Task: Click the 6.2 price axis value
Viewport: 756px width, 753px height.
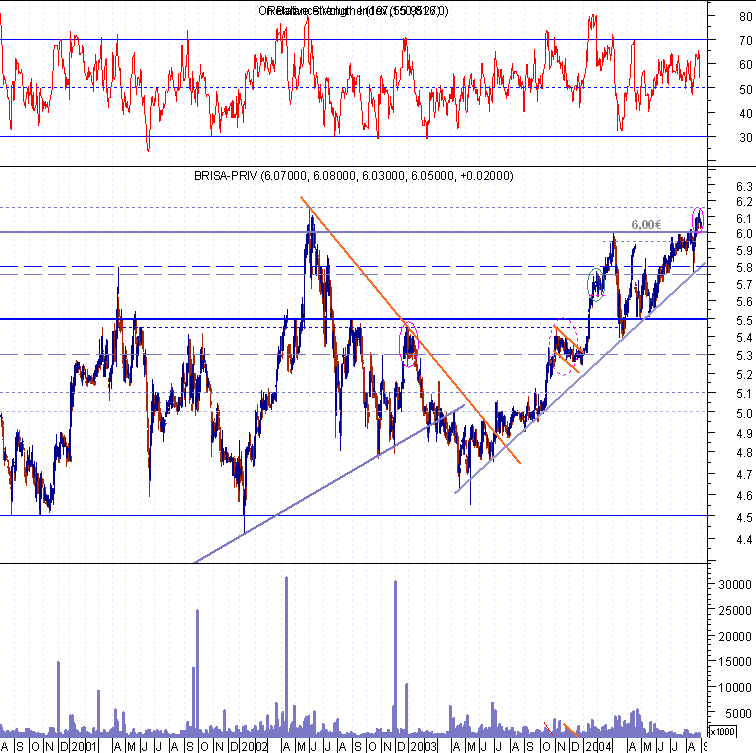Action: (744, 202)
